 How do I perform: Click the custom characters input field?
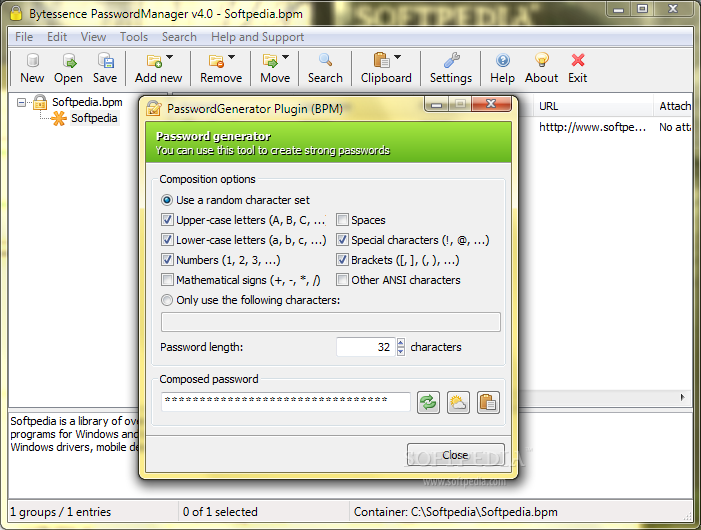pyautogui.click(x=330, y=322)
